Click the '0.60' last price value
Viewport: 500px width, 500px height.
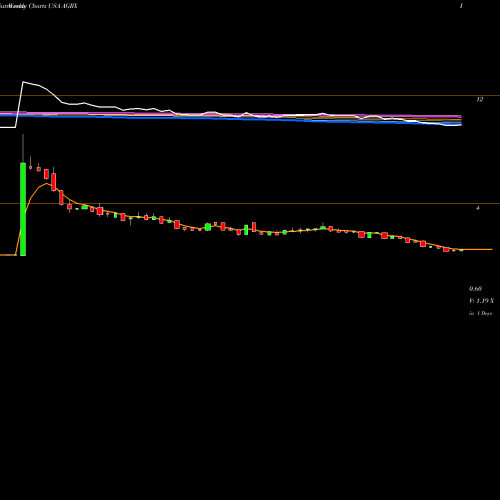click(x=475, y=289)
